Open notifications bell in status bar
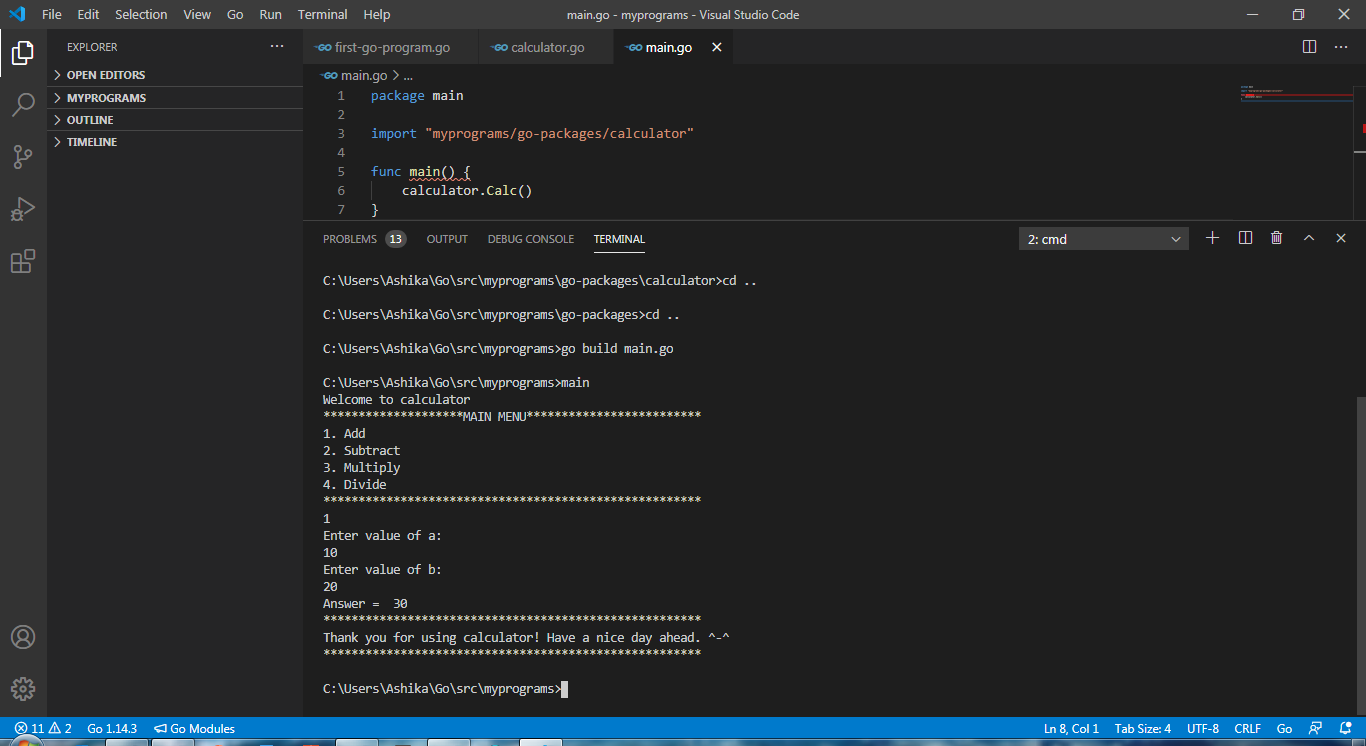The image size is (1366, 746). [x=1344, y=729]
